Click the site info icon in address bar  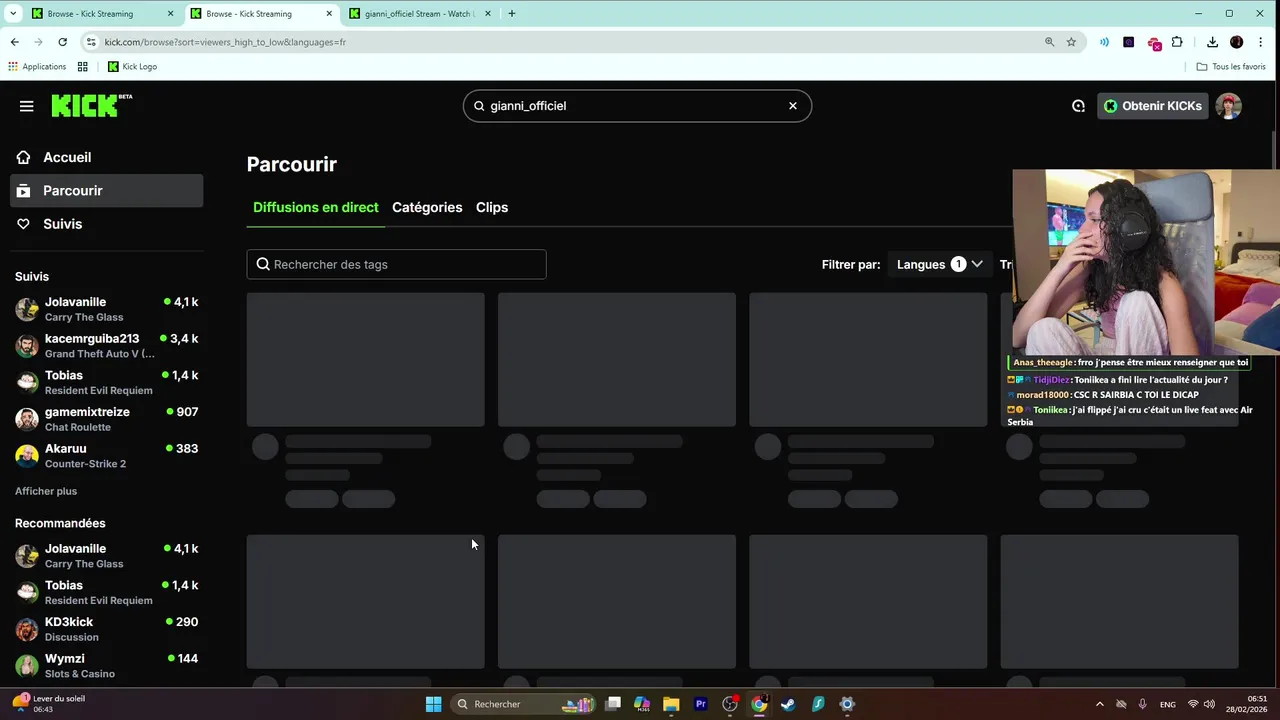click(91, 42)
